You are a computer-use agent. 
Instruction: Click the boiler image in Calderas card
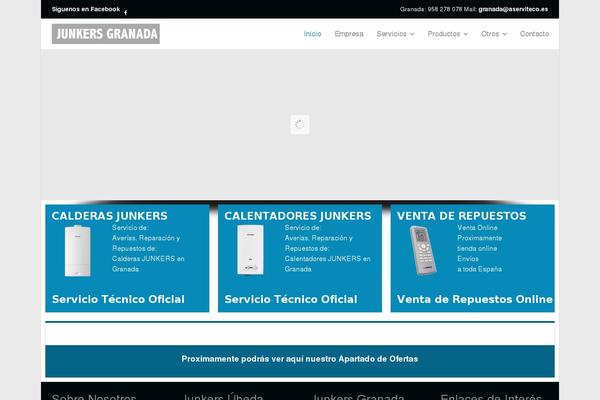78,251
